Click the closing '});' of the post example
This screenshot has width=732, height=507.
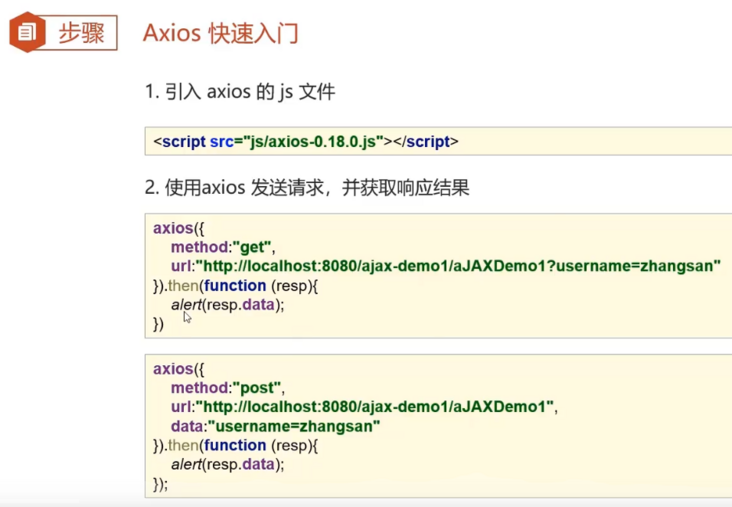click(x=160, y=484)
